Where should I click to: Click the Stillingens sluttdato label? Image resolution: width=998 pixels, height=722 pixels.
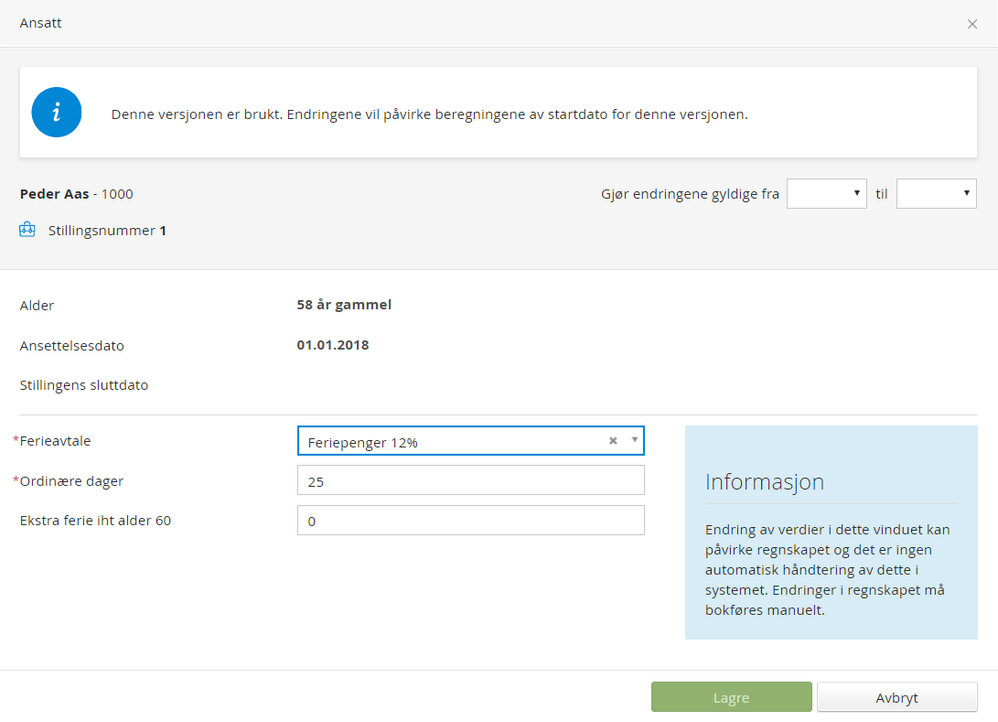84,385
